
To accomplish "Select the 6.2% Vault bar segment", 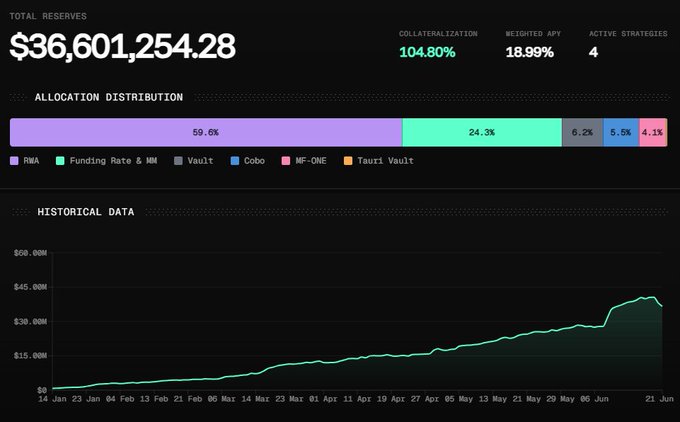I will click(582, 132).
